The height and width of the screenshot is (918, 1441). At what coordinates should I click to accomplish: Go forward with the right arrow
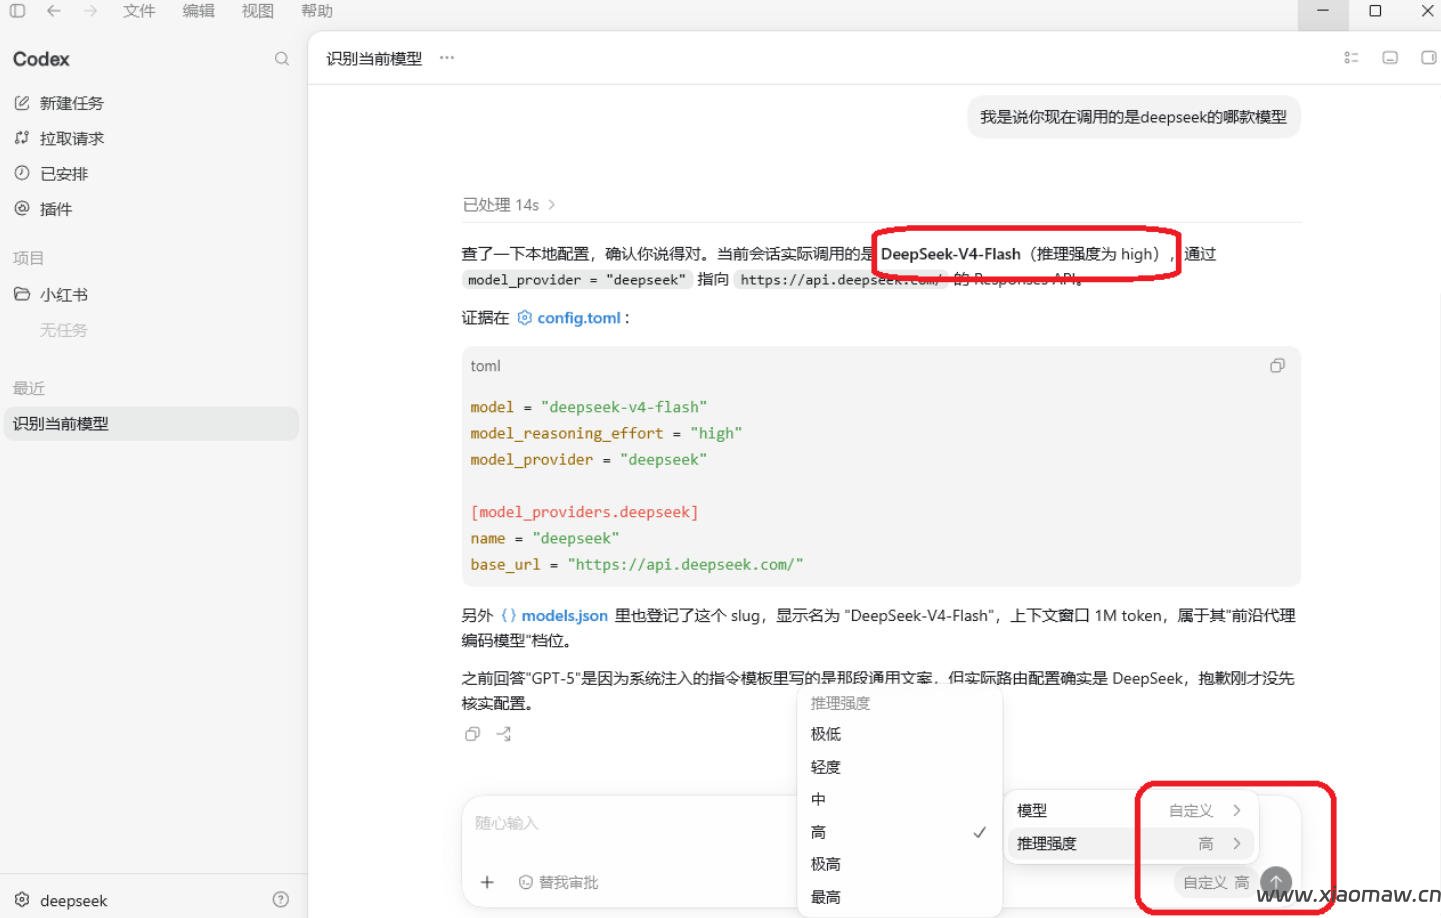(x=91, y=11)
